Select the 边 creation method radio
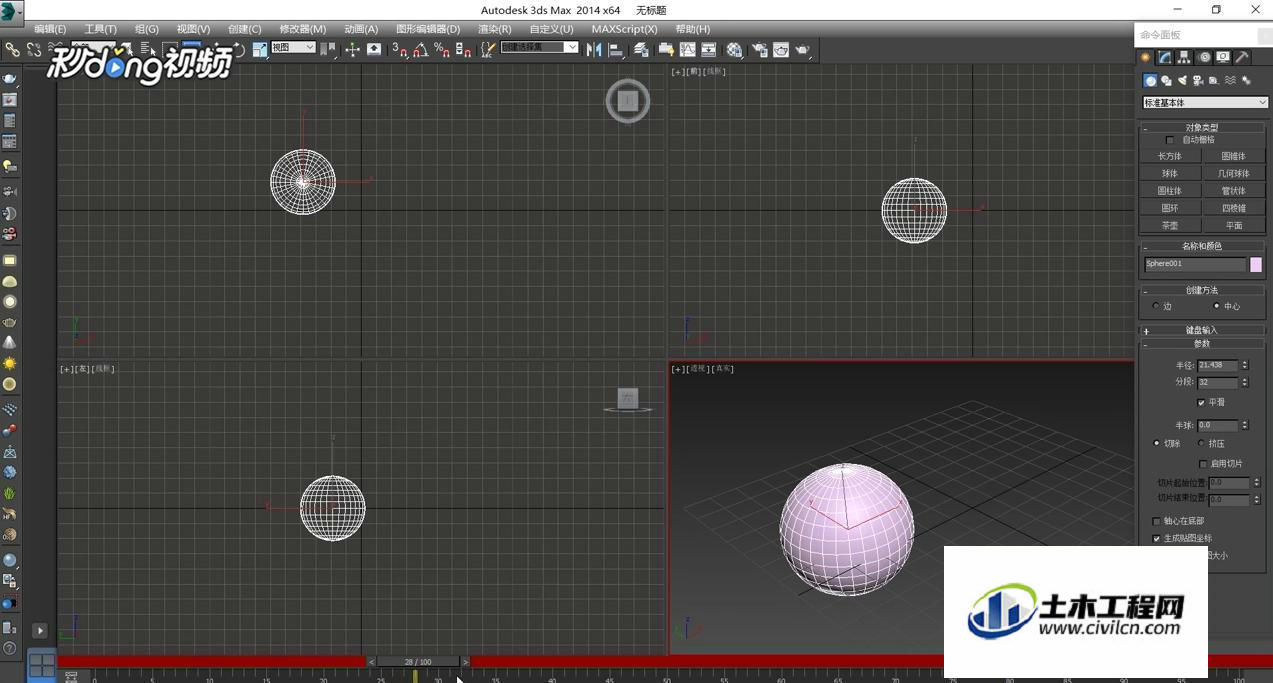 coord(1156,306)
